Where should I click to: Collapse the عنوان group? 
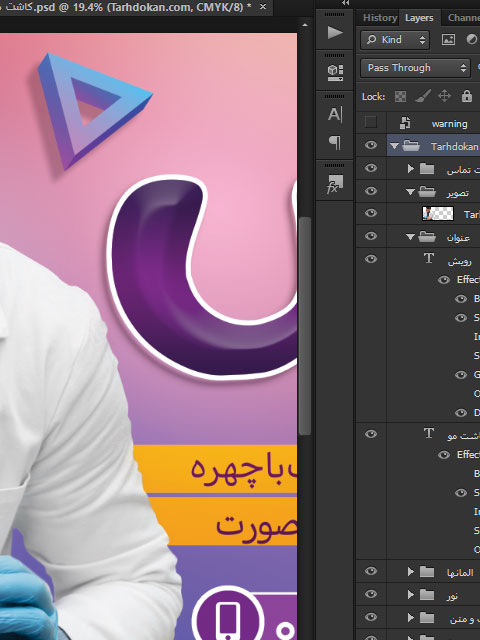point(411,237)
